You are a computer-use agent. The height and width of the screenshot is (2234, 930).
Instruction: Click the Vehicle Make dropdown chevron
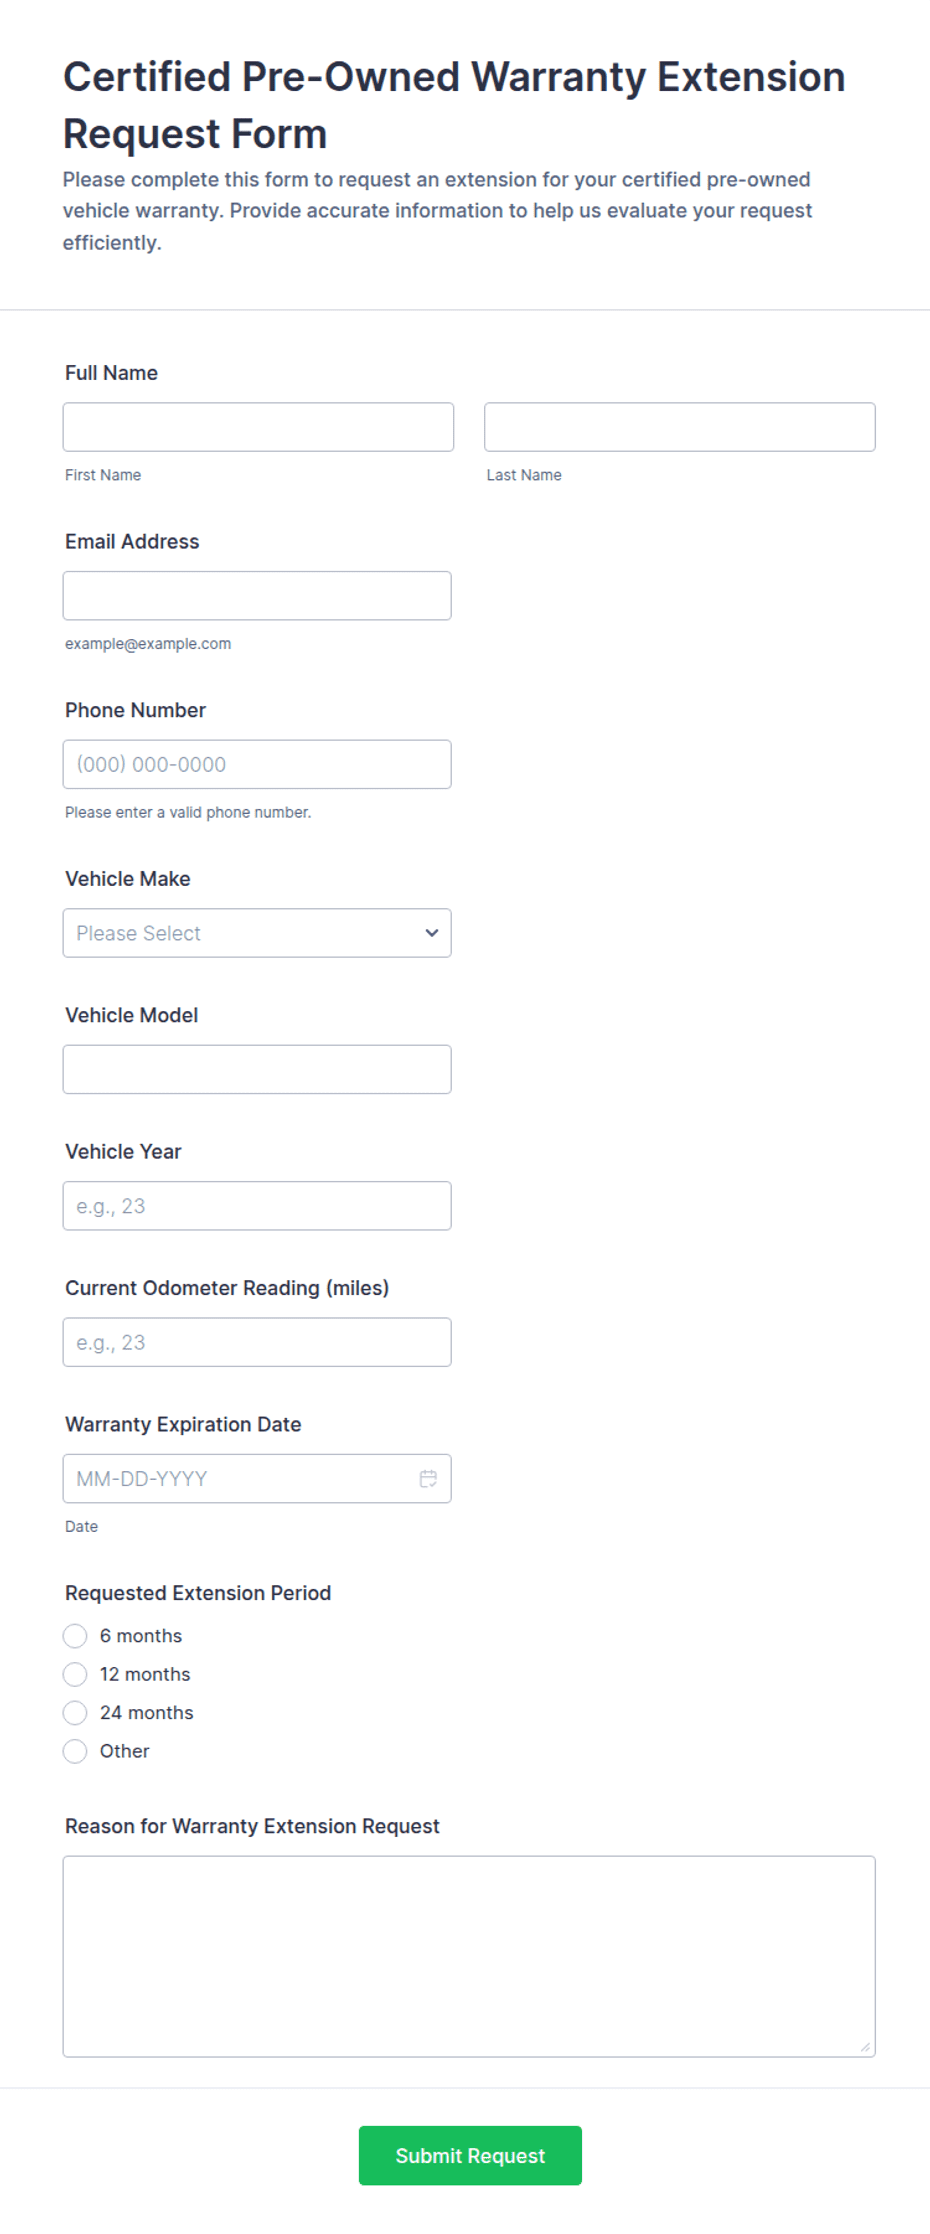click(432, 933)
